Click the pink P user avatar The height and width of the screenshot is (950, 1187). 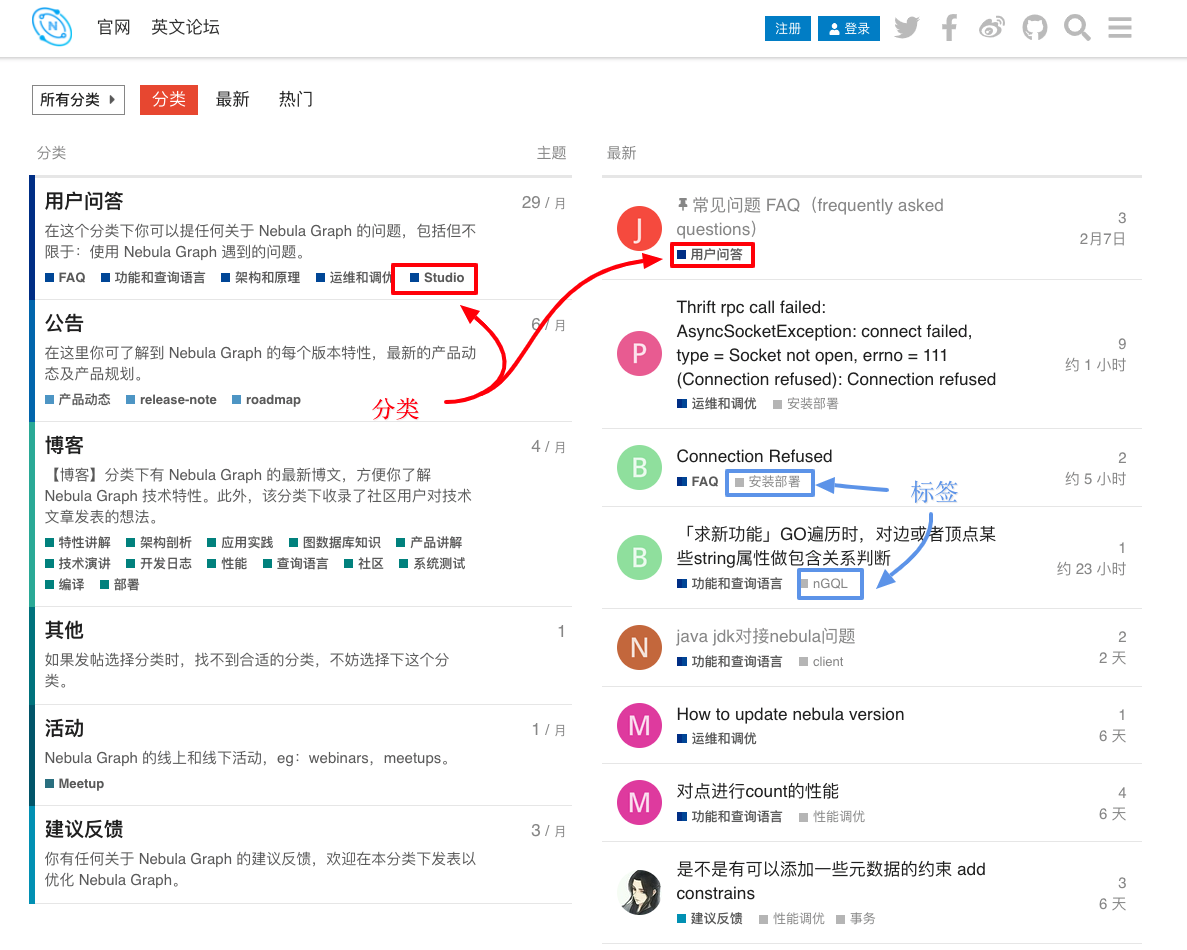[x=639, y=353]
